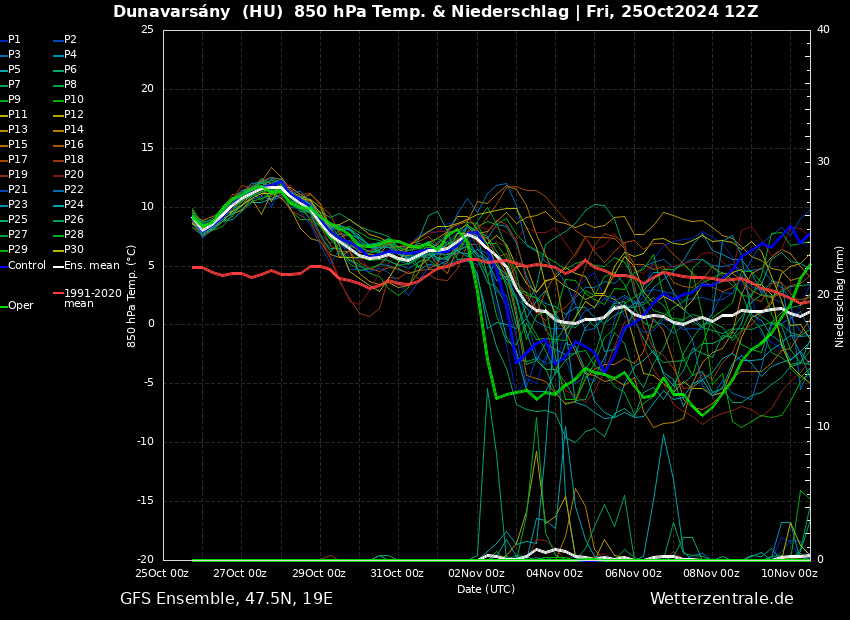This screenshot has height=620, width=850.
Task: Click the 850 hPa Temp. axis label
Action: coord(132,296)
